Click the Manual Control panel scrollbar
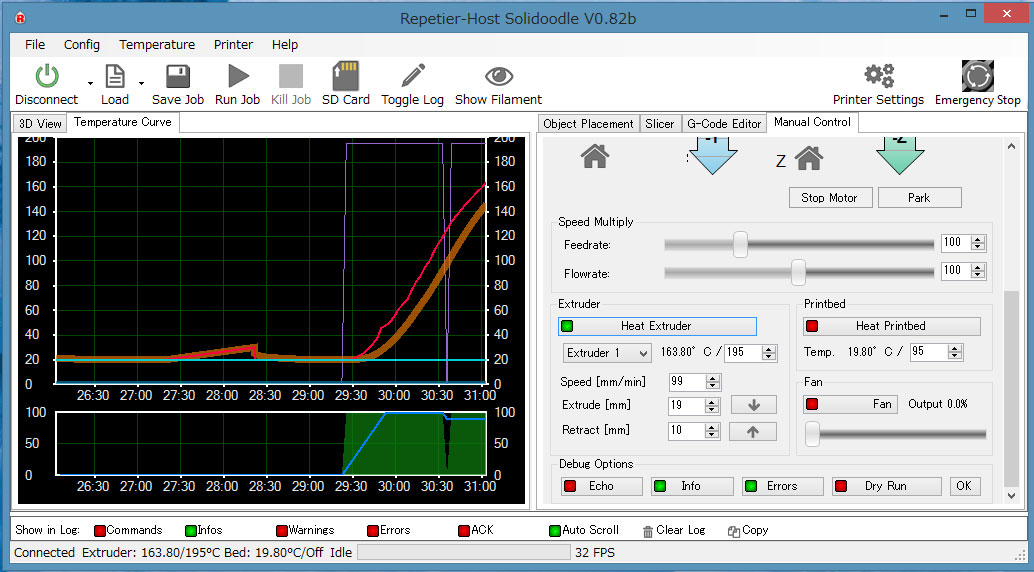This screenshot has height=572, width=1034. pyautogui.click(x=1012, y=389)
